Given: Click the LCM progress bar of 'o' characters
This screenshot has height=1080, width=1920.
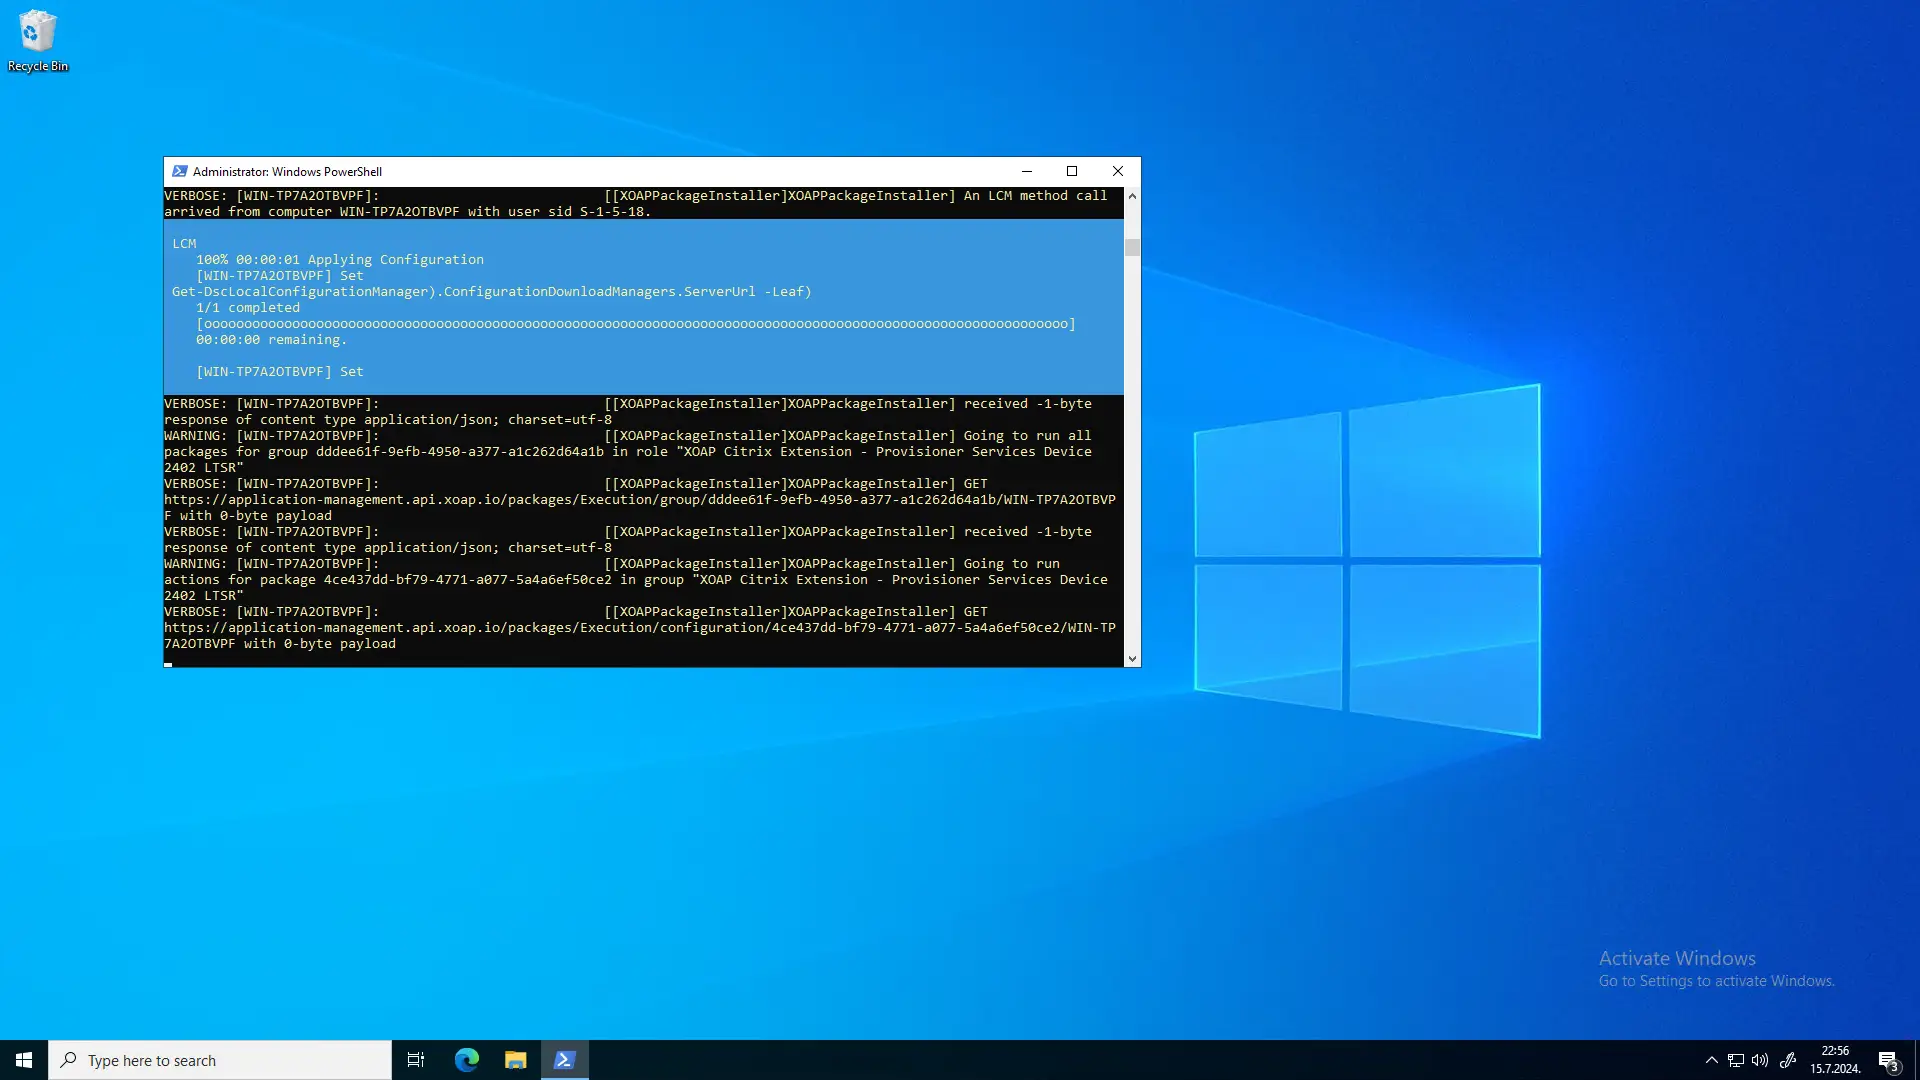Looking at the screenshot, I should click(x=636, y=324).
